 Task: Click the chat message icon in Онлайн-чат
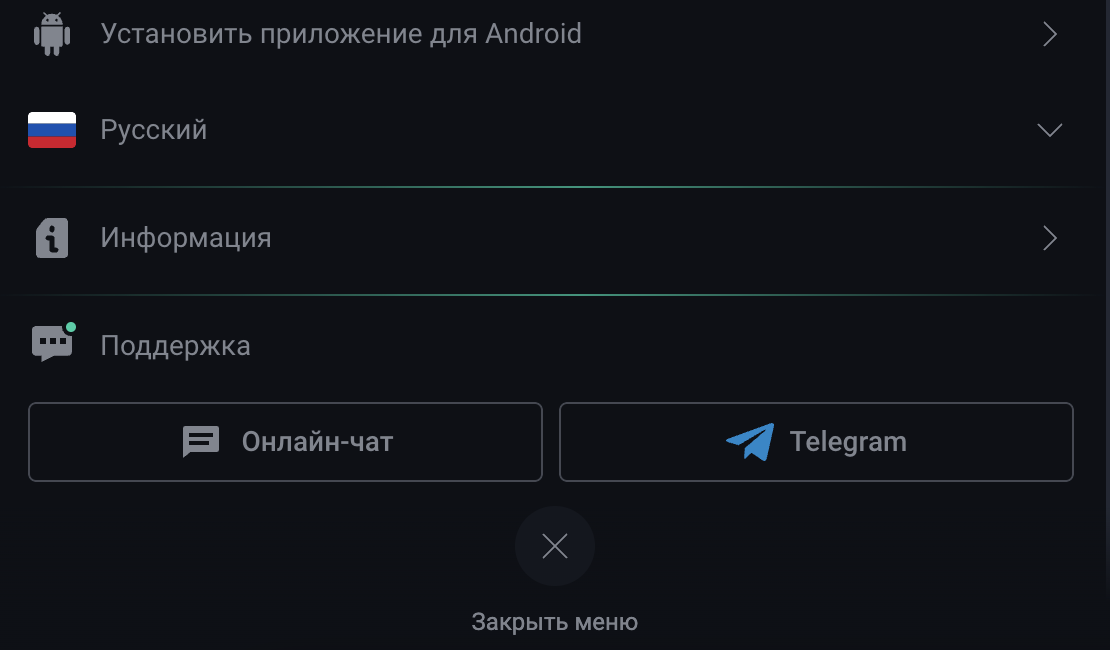pyautogui.click(x=201, y=442)
